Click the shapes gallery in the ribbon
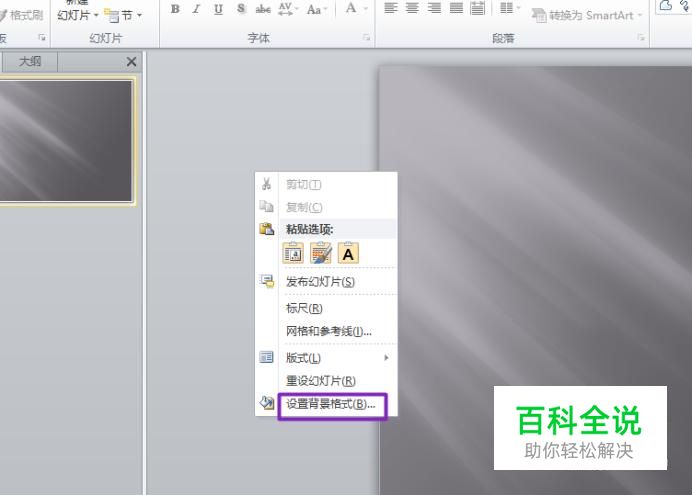692x495 pixels. tap(674, 7)
